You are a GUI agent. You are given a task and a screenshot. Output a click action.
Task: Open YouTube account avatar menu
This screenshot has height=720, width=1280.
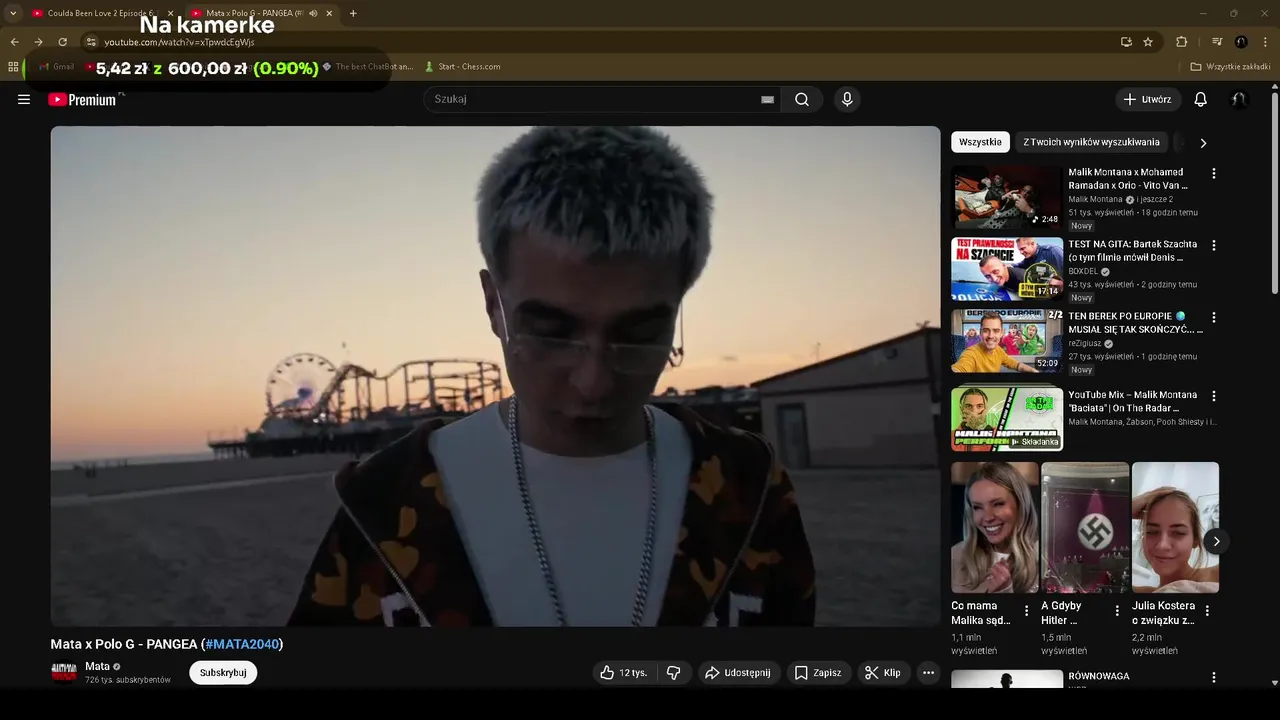tap(1239, 99)
